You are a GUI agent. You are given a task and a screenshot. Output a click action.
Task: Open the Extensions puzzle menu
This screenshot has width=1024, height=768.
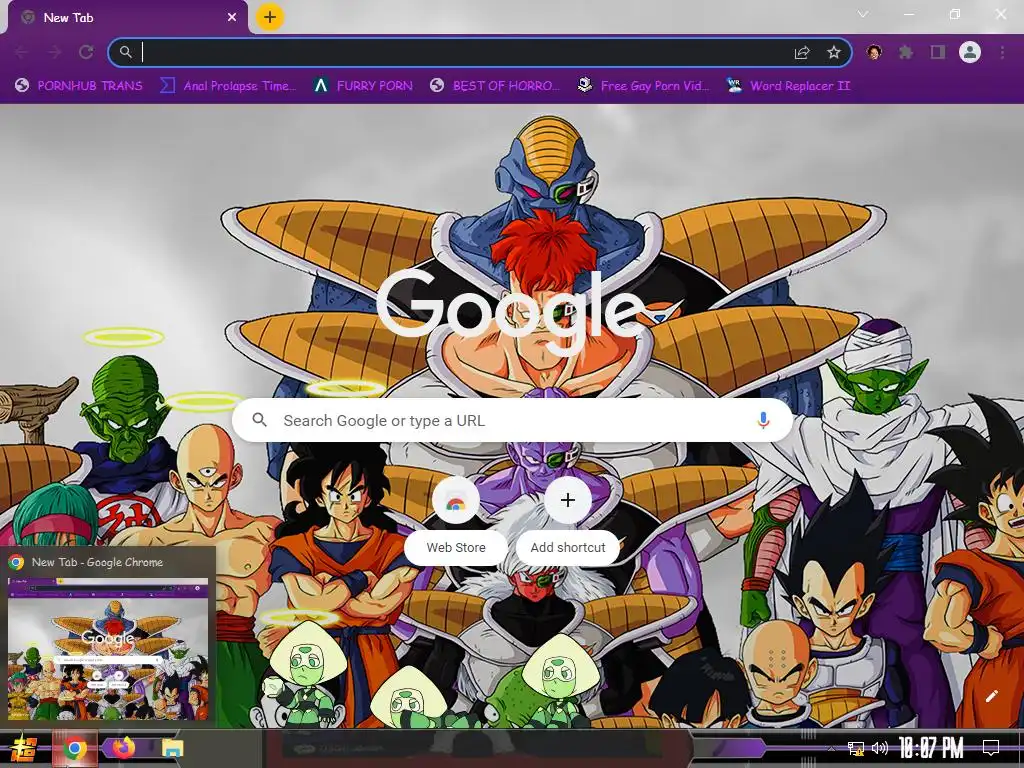point(906,52)
